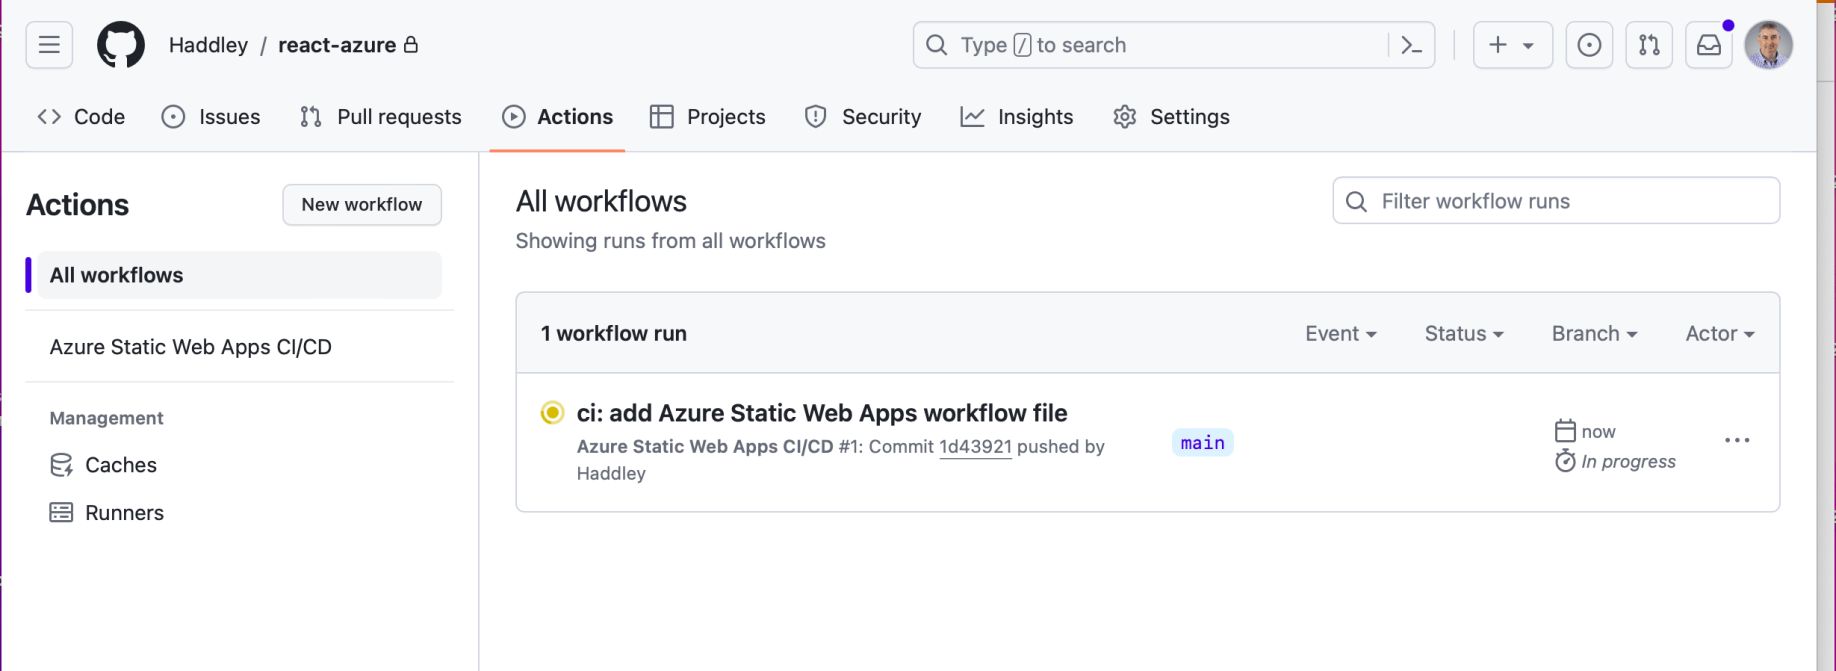1836x671 pixels.
Task: Expand the Event filter dropdown
Action: [x=1340, y=334]
